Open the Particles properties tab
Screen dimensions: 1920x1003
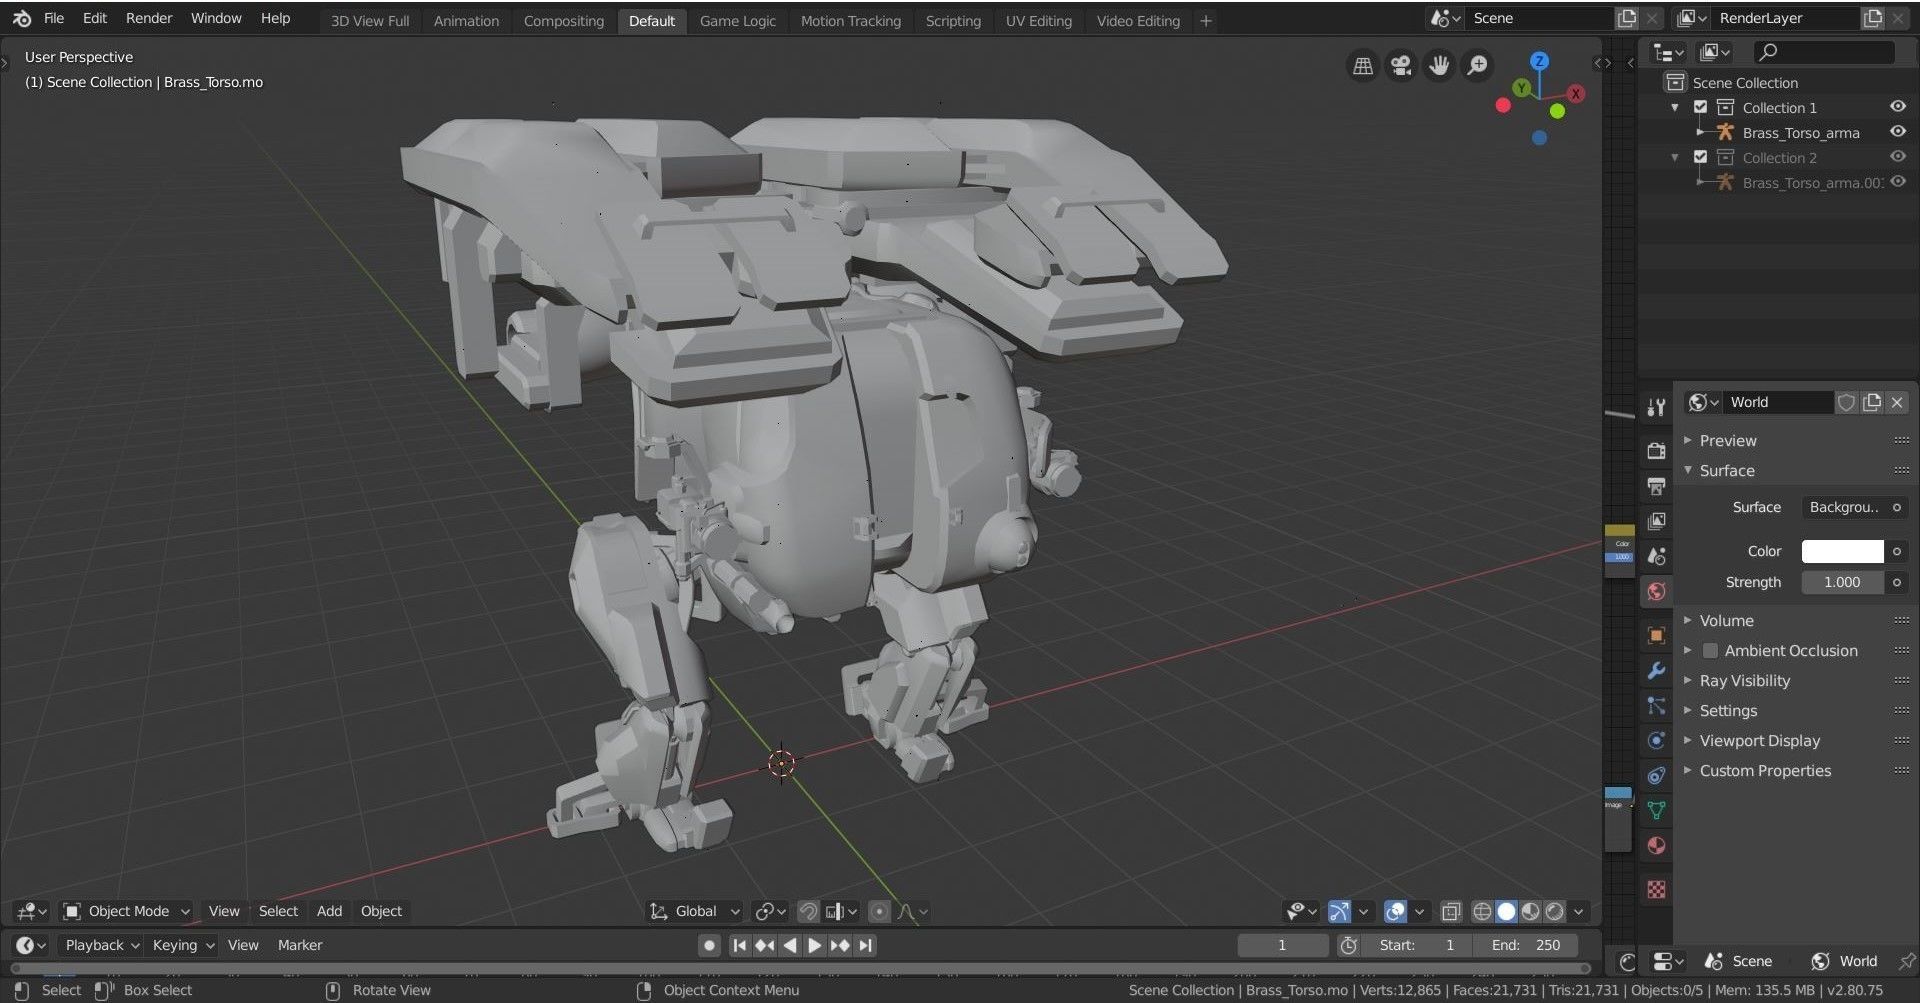click(1656, 705)
